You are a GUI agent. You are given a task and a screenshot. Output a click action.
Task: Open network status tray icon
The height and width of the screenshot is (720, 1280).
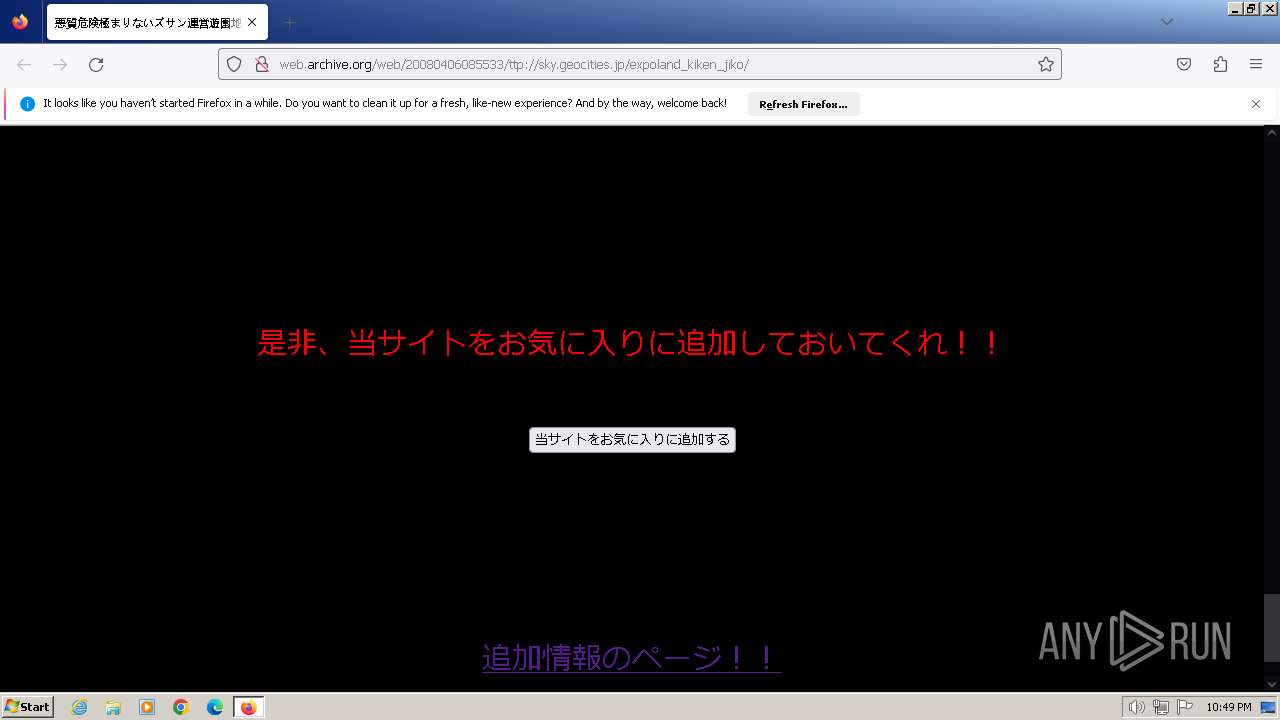point(1160,707)
